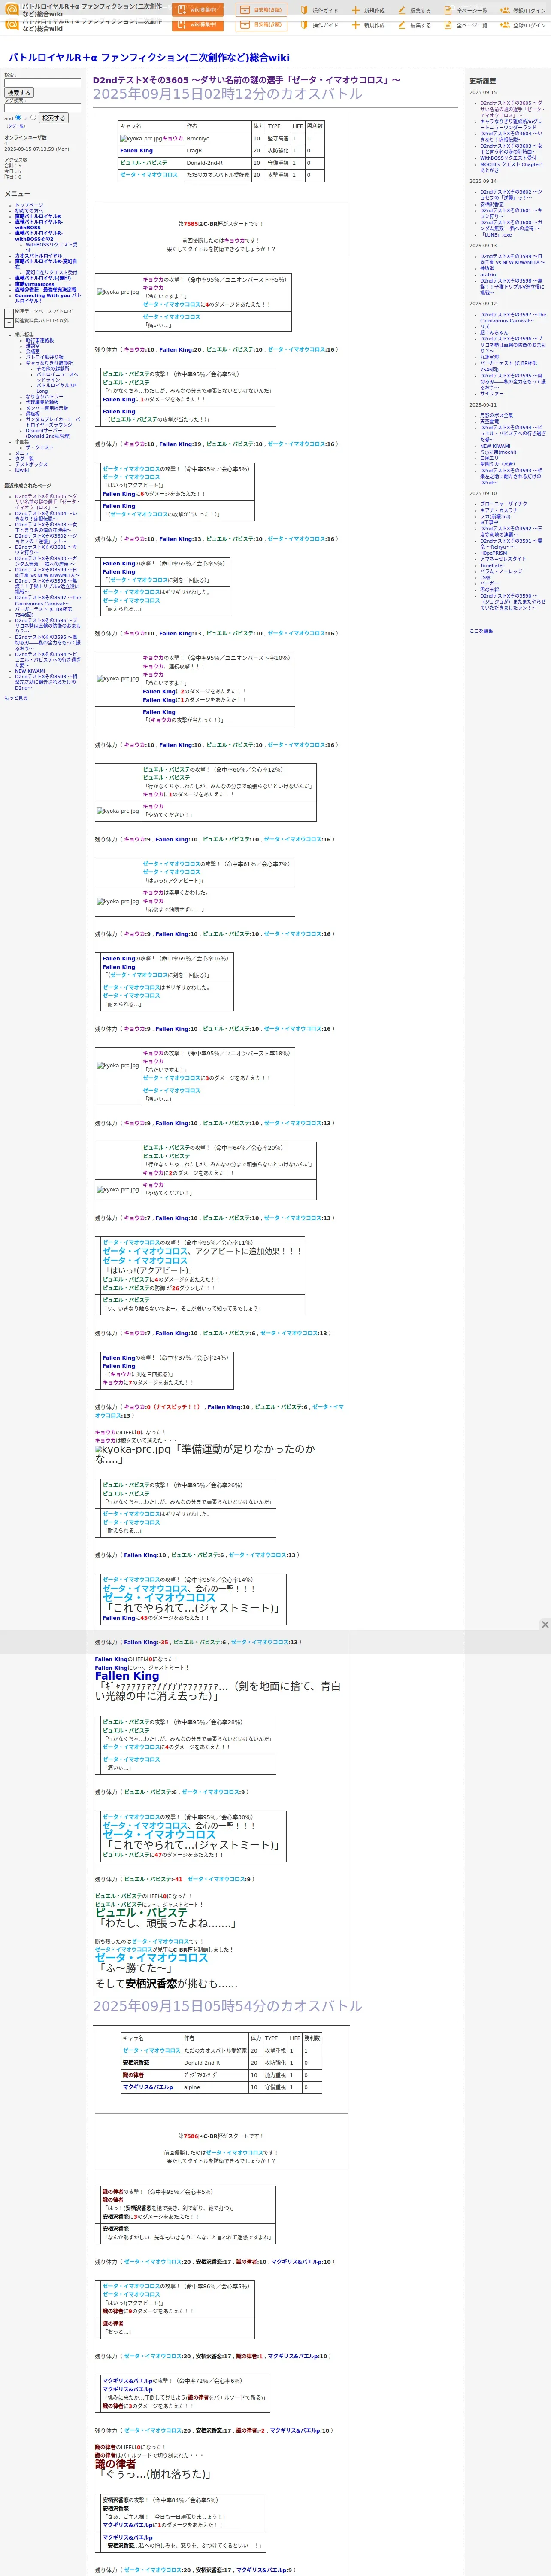The width and height of the screenshot is (551, 2576).
Task: Focus the 検索 keyword input field
Action: 42,83
